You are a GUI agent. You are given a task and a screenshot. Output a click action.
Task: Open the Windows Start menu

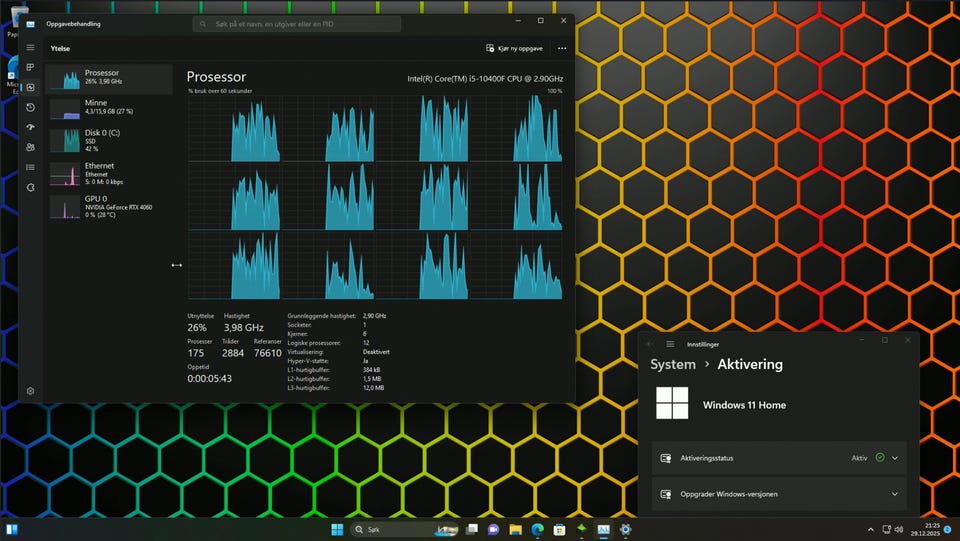[337, 529]
